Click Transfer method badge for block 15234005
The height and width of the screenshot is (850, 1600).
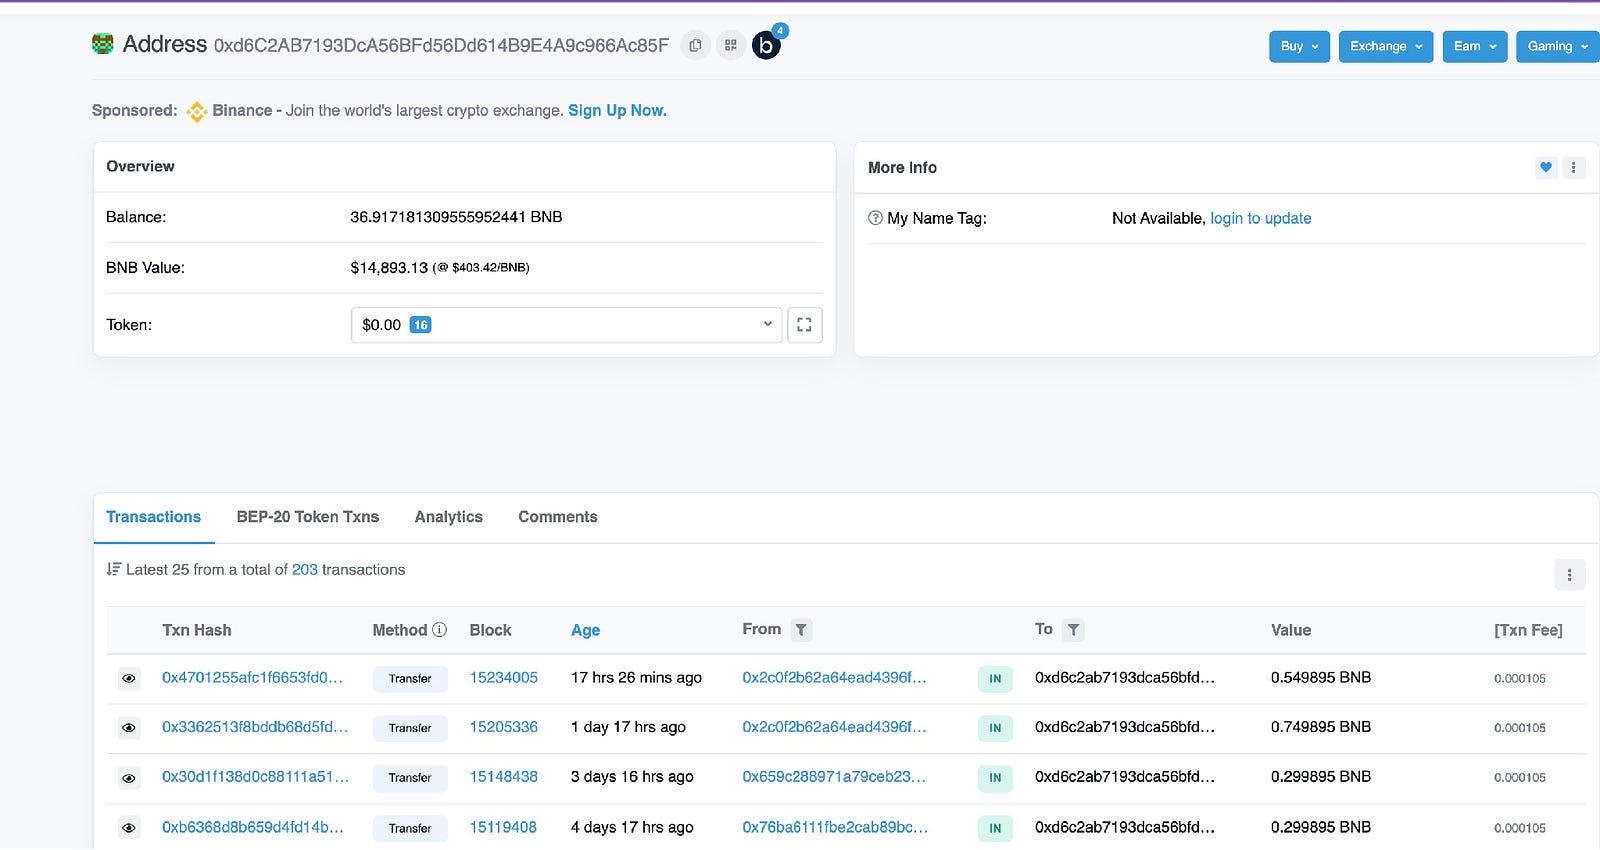point(410,679)
